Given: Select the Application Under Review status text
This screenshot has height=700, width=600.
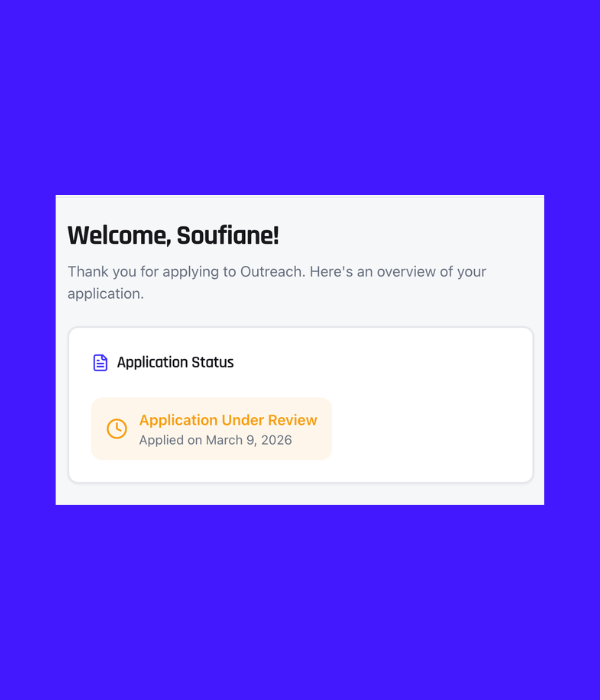Looking at the screenshot, I should (228, 420).
